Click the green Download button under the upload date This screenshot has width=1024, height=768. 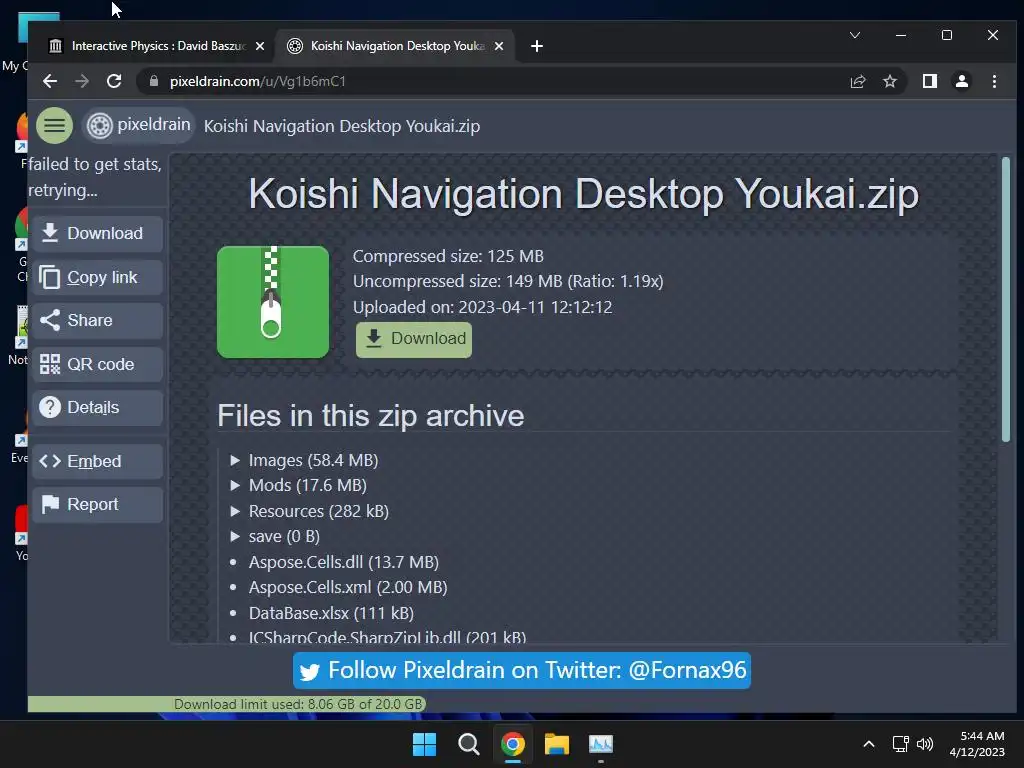pyautogui.click(x=413, y=339)
